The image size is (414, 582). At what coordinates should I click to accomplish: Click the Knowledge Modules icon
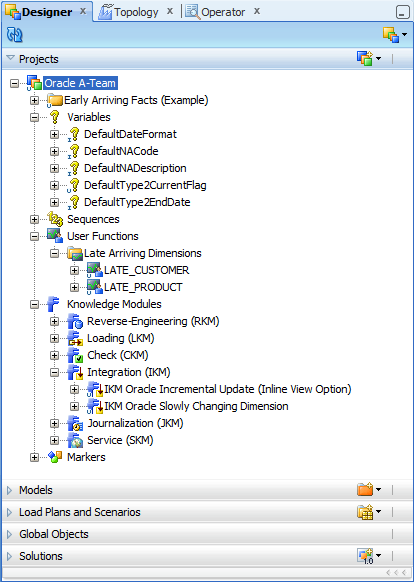(53, 304)
